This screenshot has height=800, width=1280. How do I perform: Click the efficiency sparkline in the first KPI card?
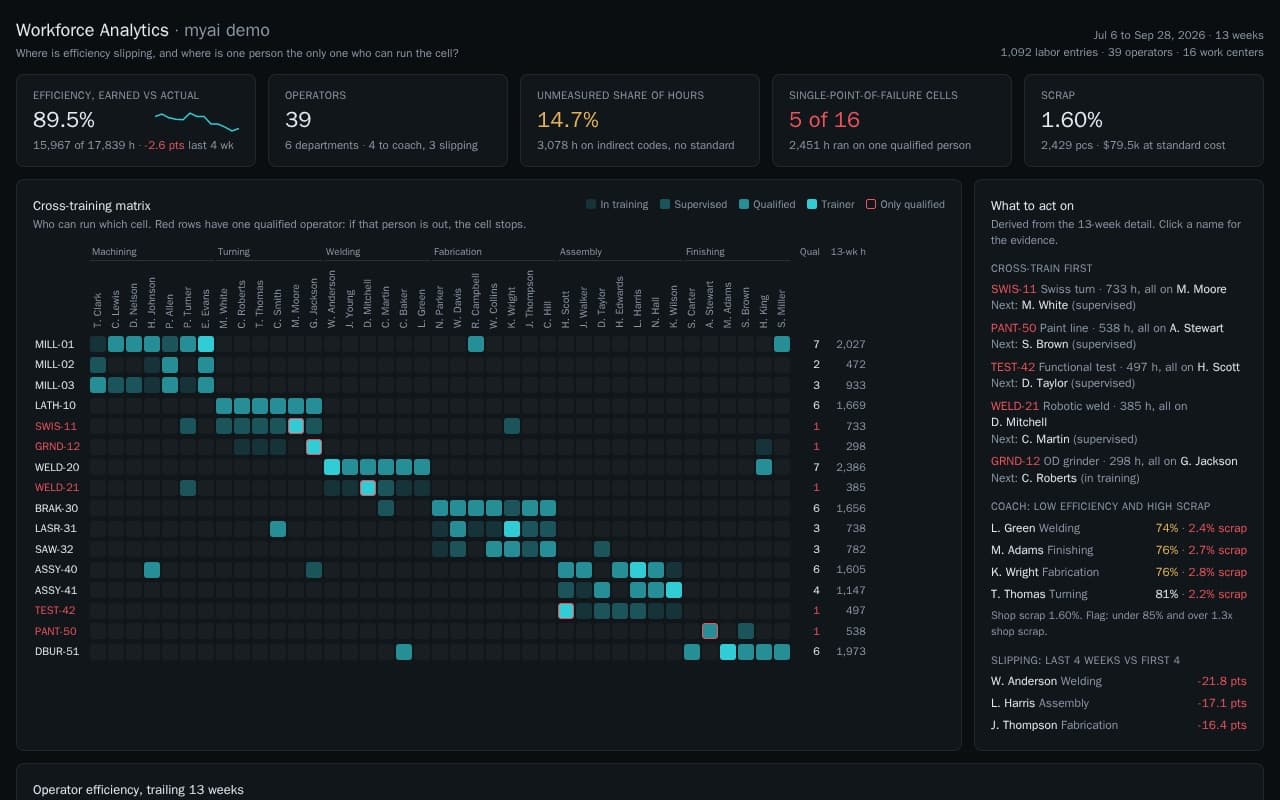(x=197, y=121)
